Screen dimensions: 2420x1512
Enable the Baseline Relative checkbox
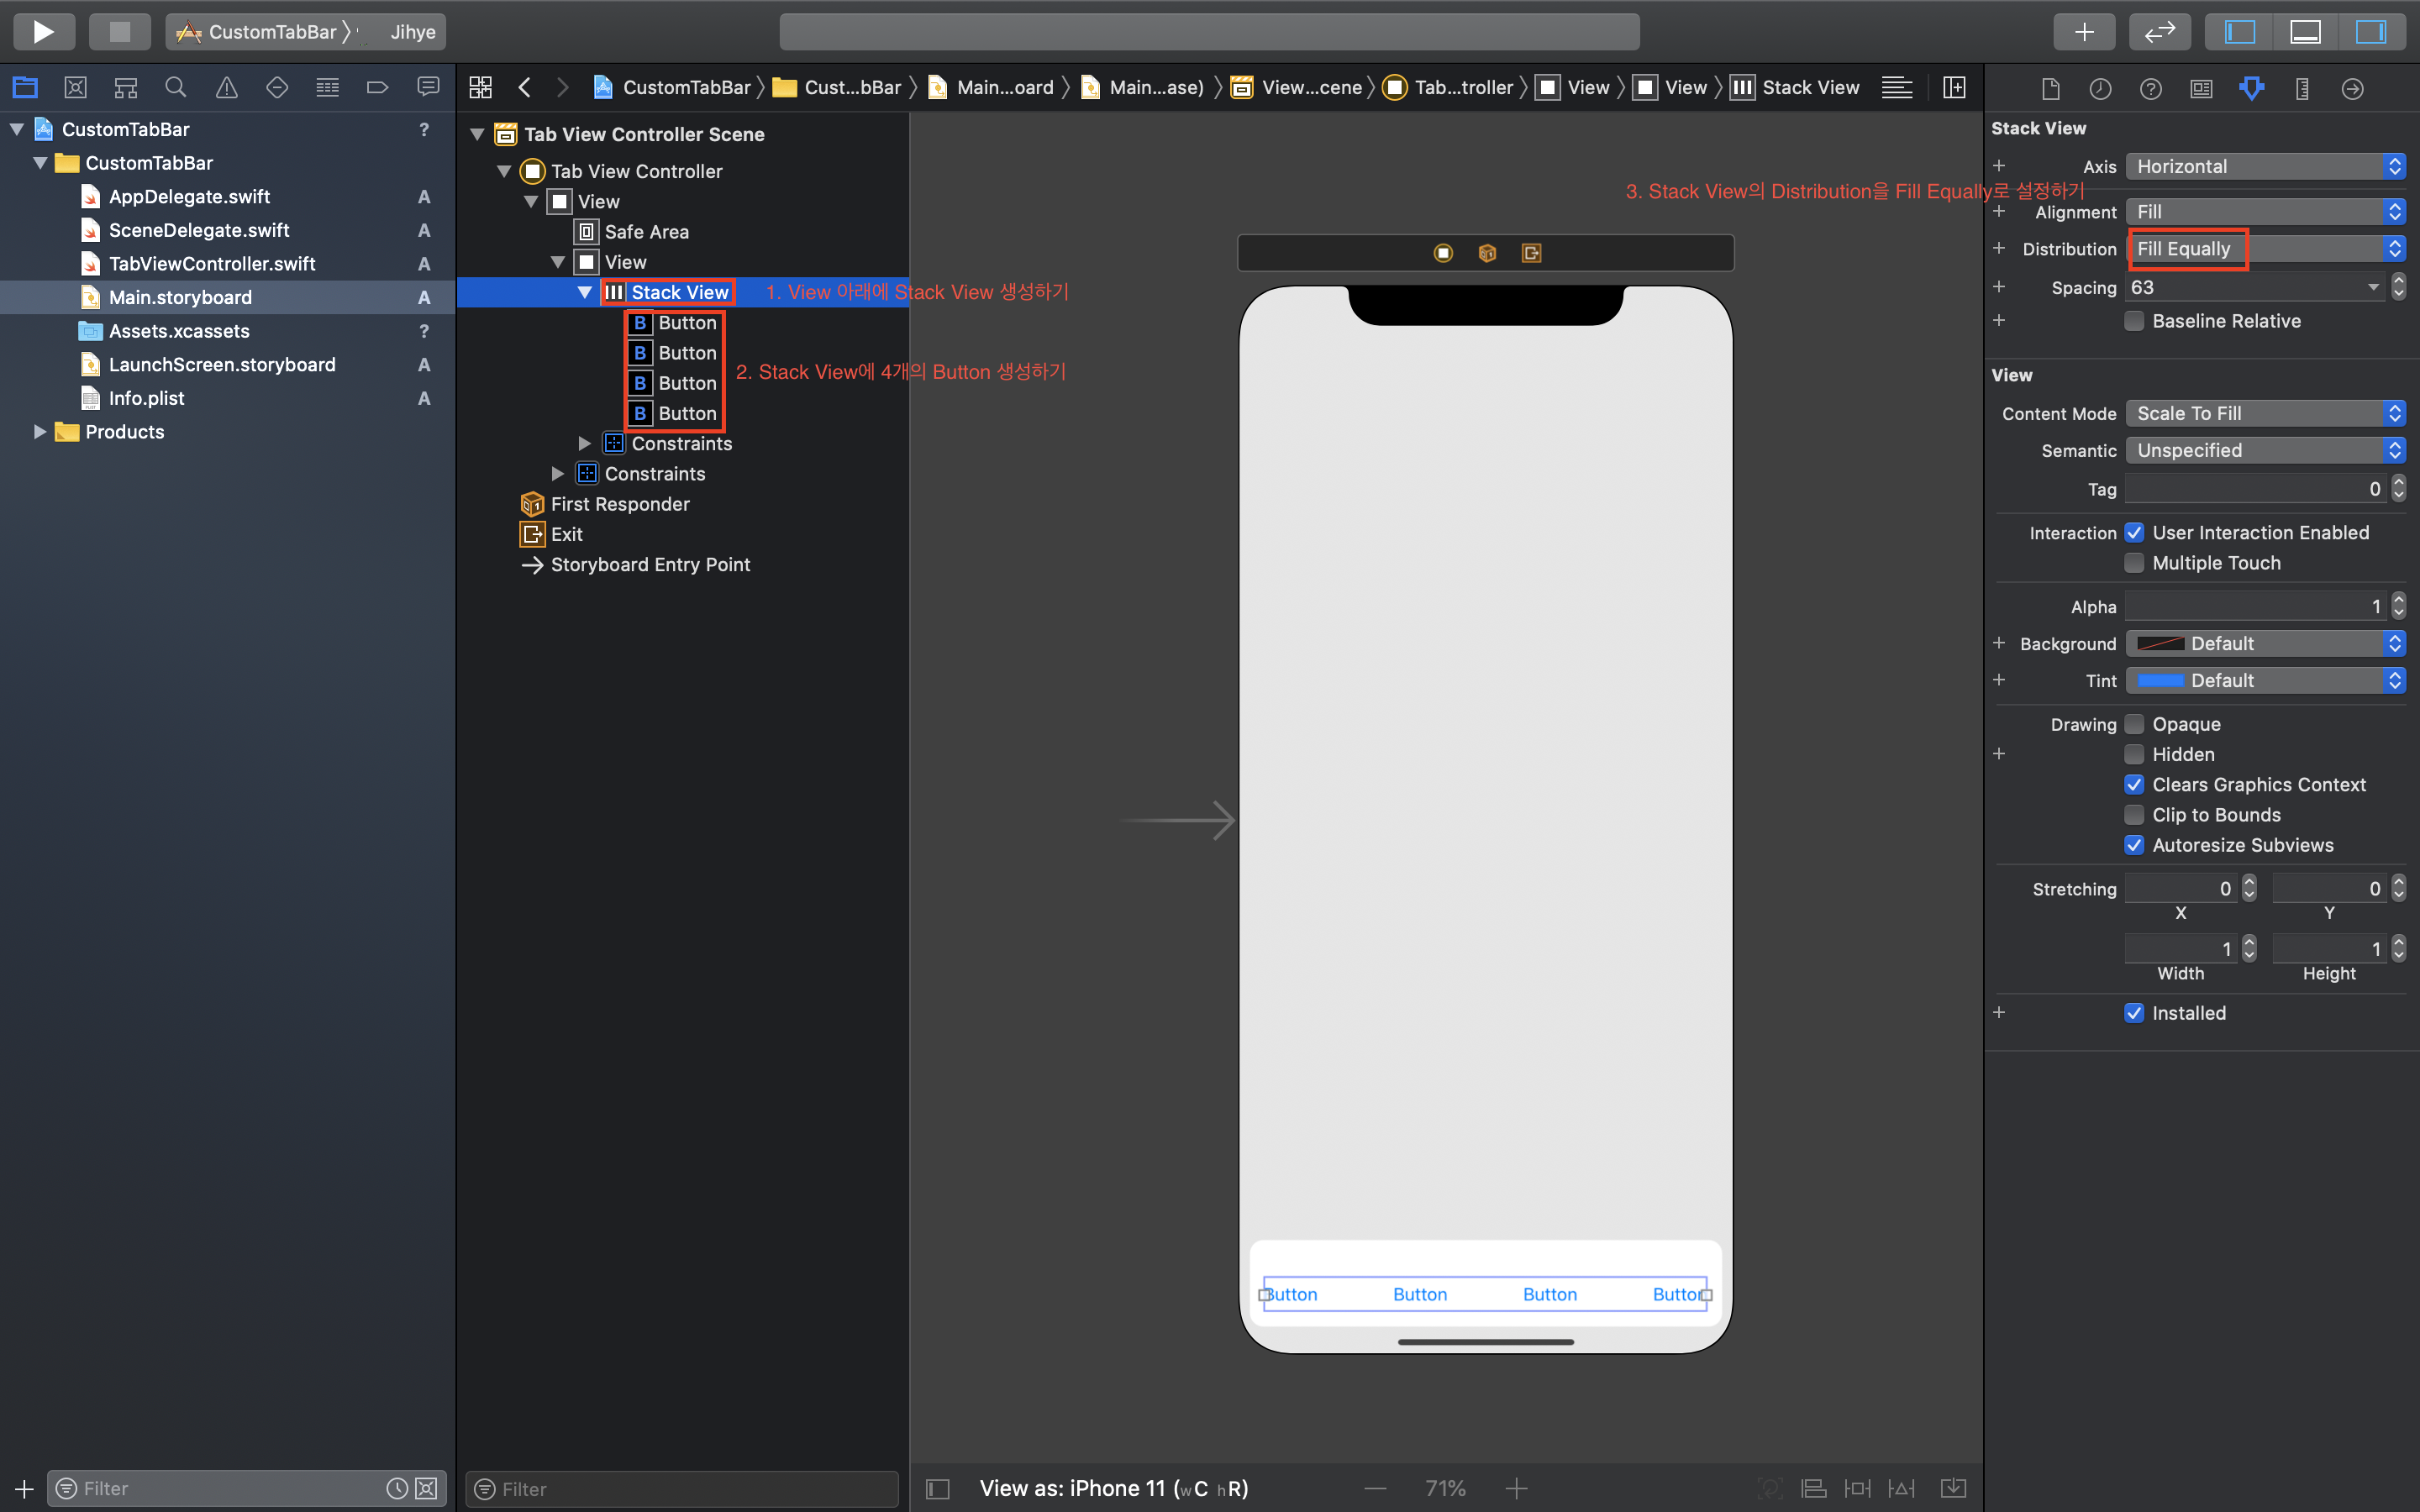tap(2134, 321)
